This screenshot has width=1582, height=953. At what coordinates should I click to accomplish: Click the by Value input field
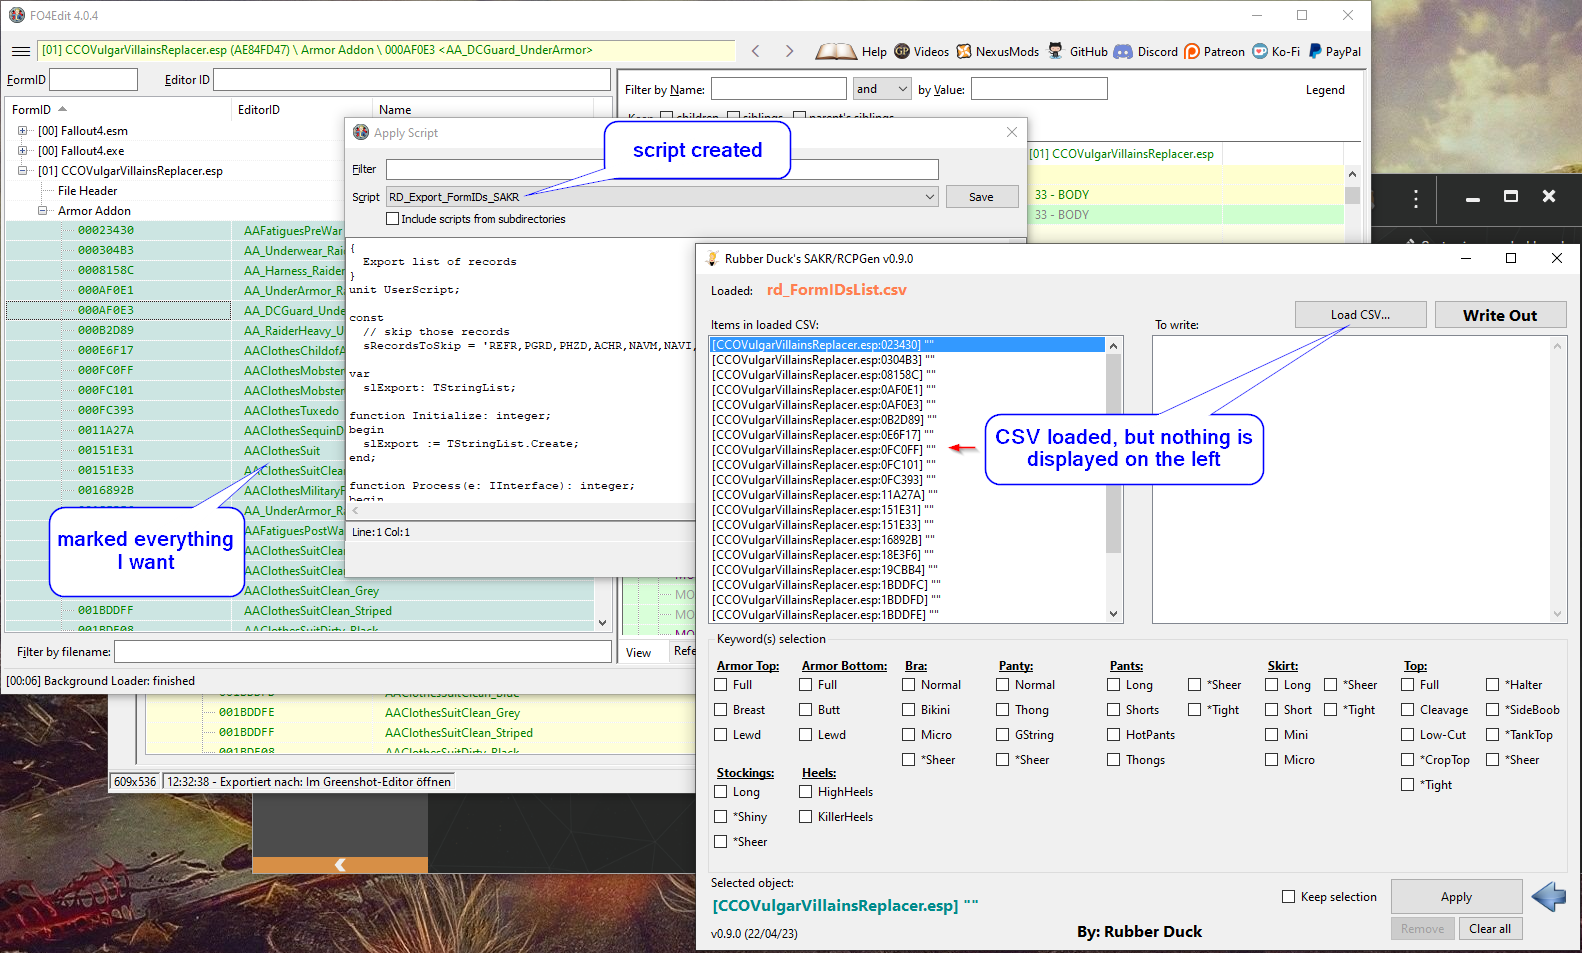(1039, 89)
